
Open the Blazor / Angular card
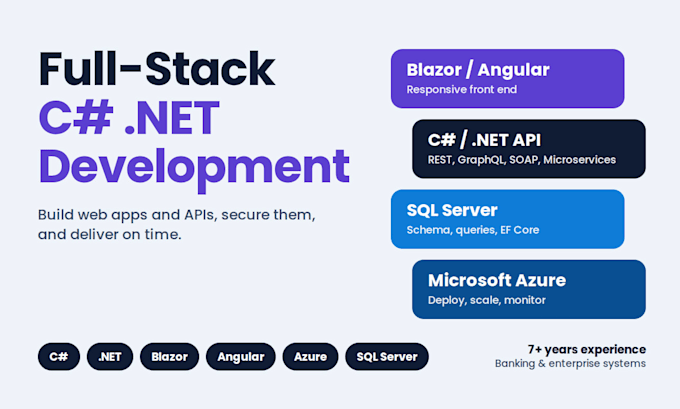pyautogui.click(x=507, y=79)
